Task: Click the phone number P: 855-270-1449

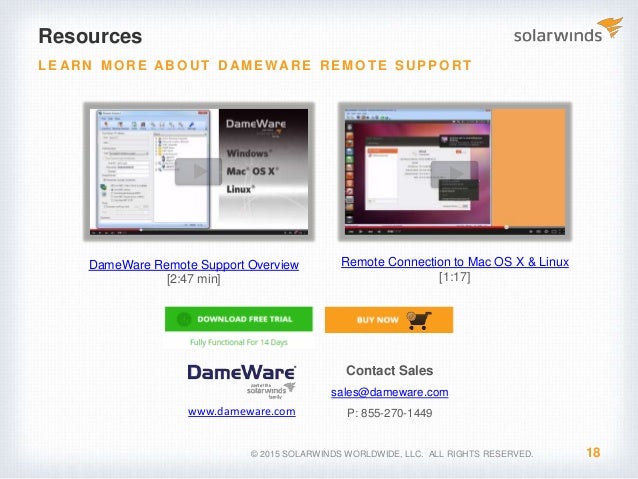Action: pos(389,413)
